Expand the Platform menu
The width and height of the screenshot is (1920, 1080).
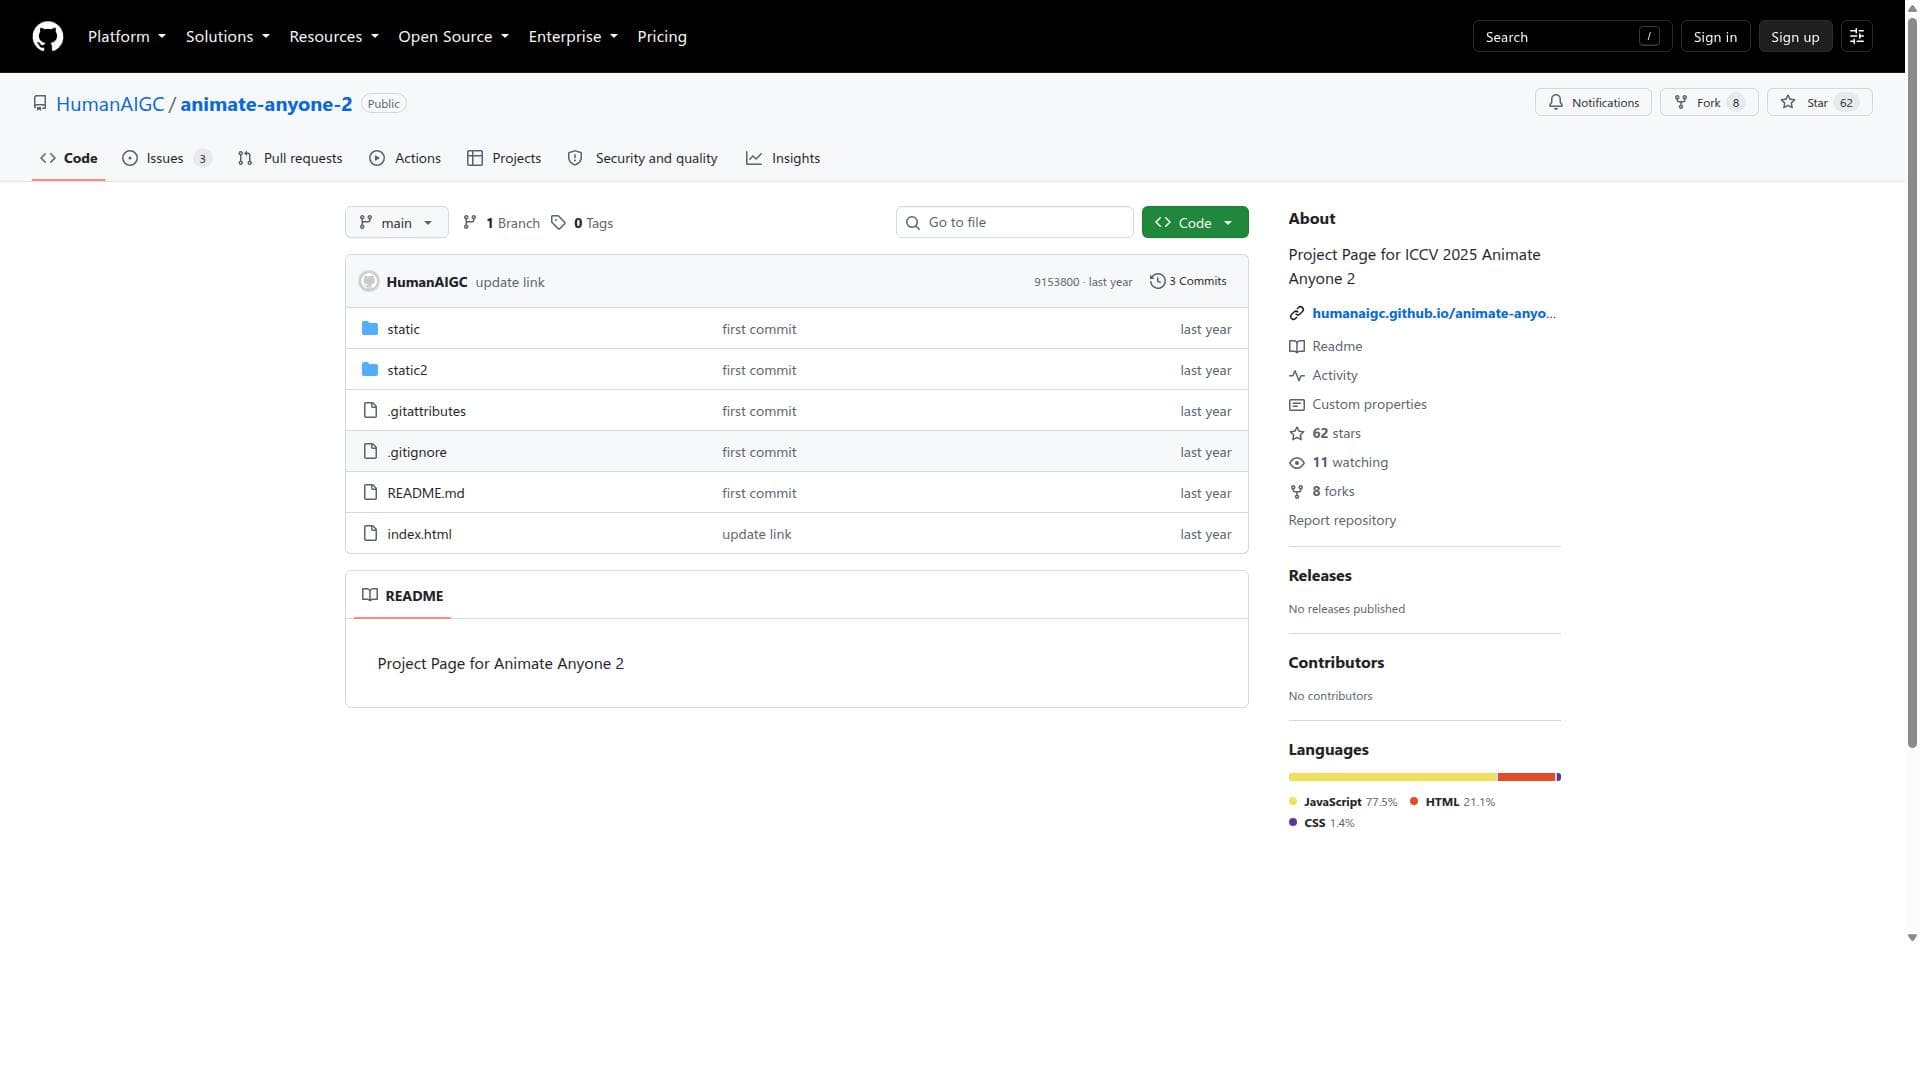(x=127, y=37)
